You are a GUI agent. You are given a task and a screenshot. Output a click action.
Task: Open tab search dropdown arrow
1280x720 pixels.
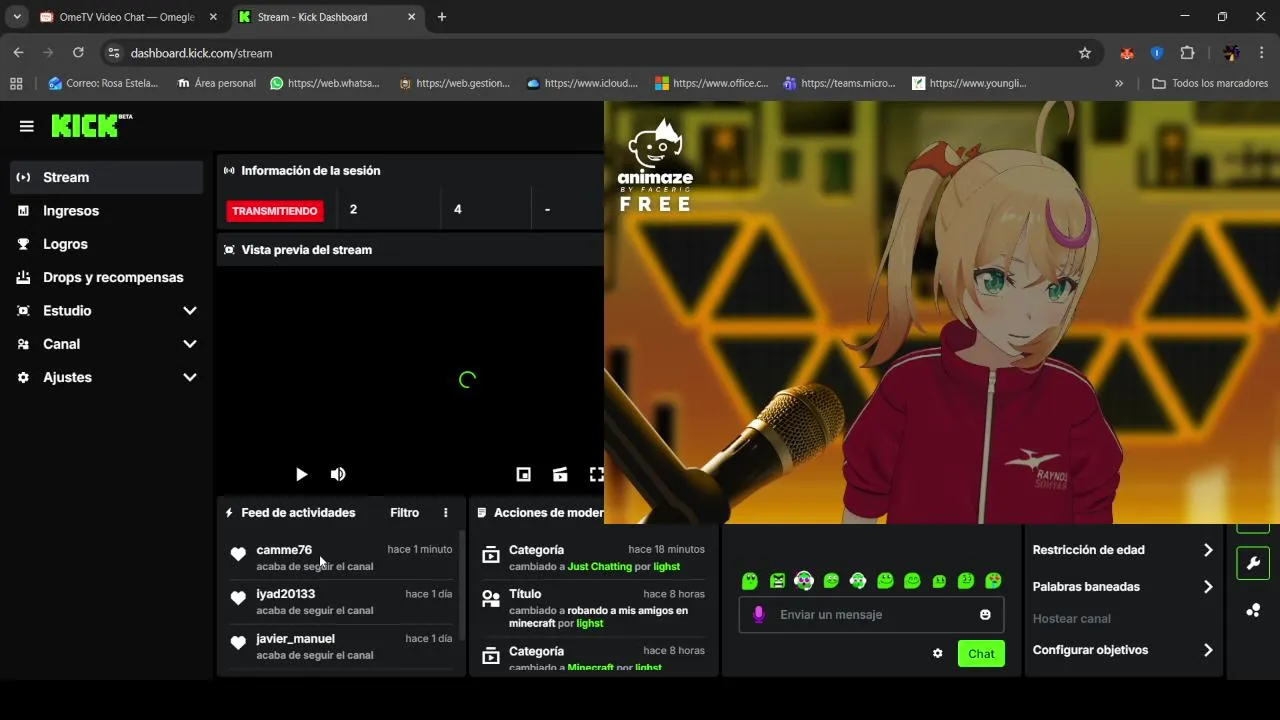click(x=17, y=17)
